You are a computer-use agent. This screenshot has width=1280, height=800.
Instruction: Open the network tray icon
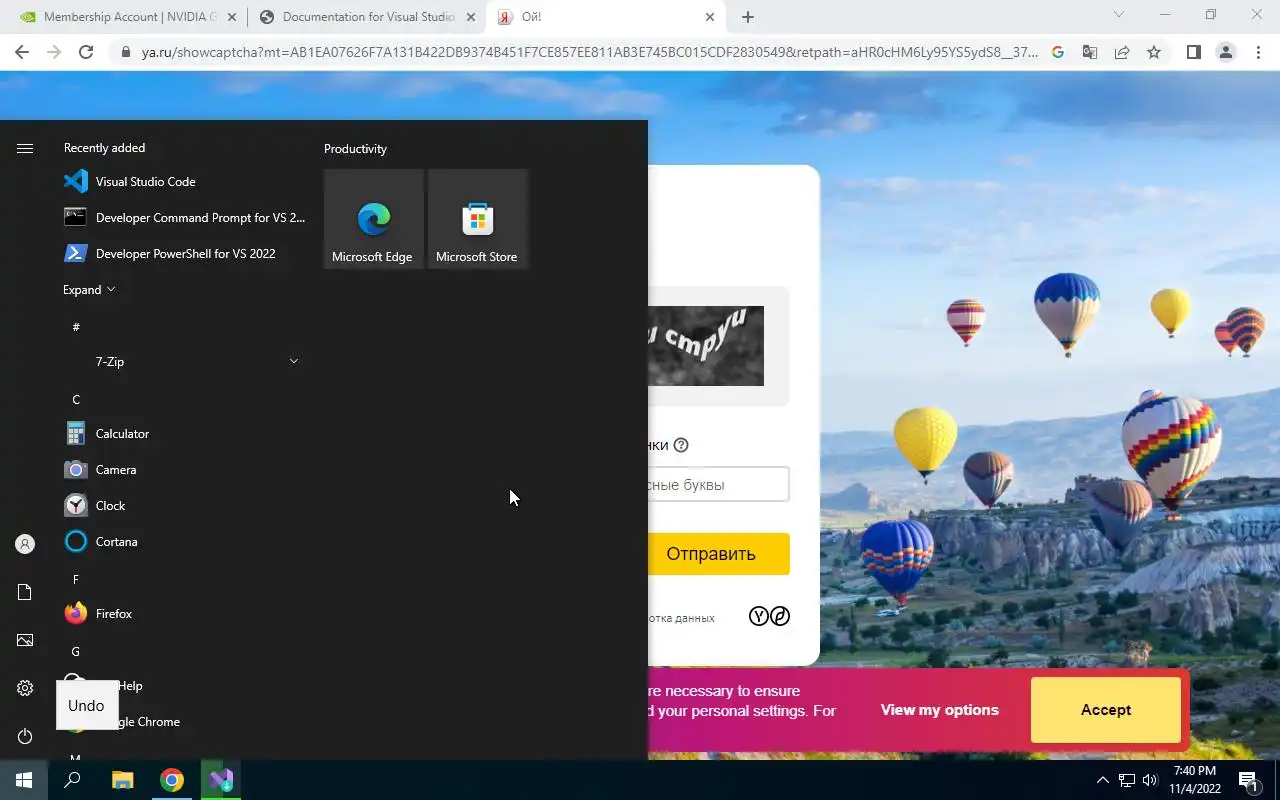click(x=1127, y=780)
